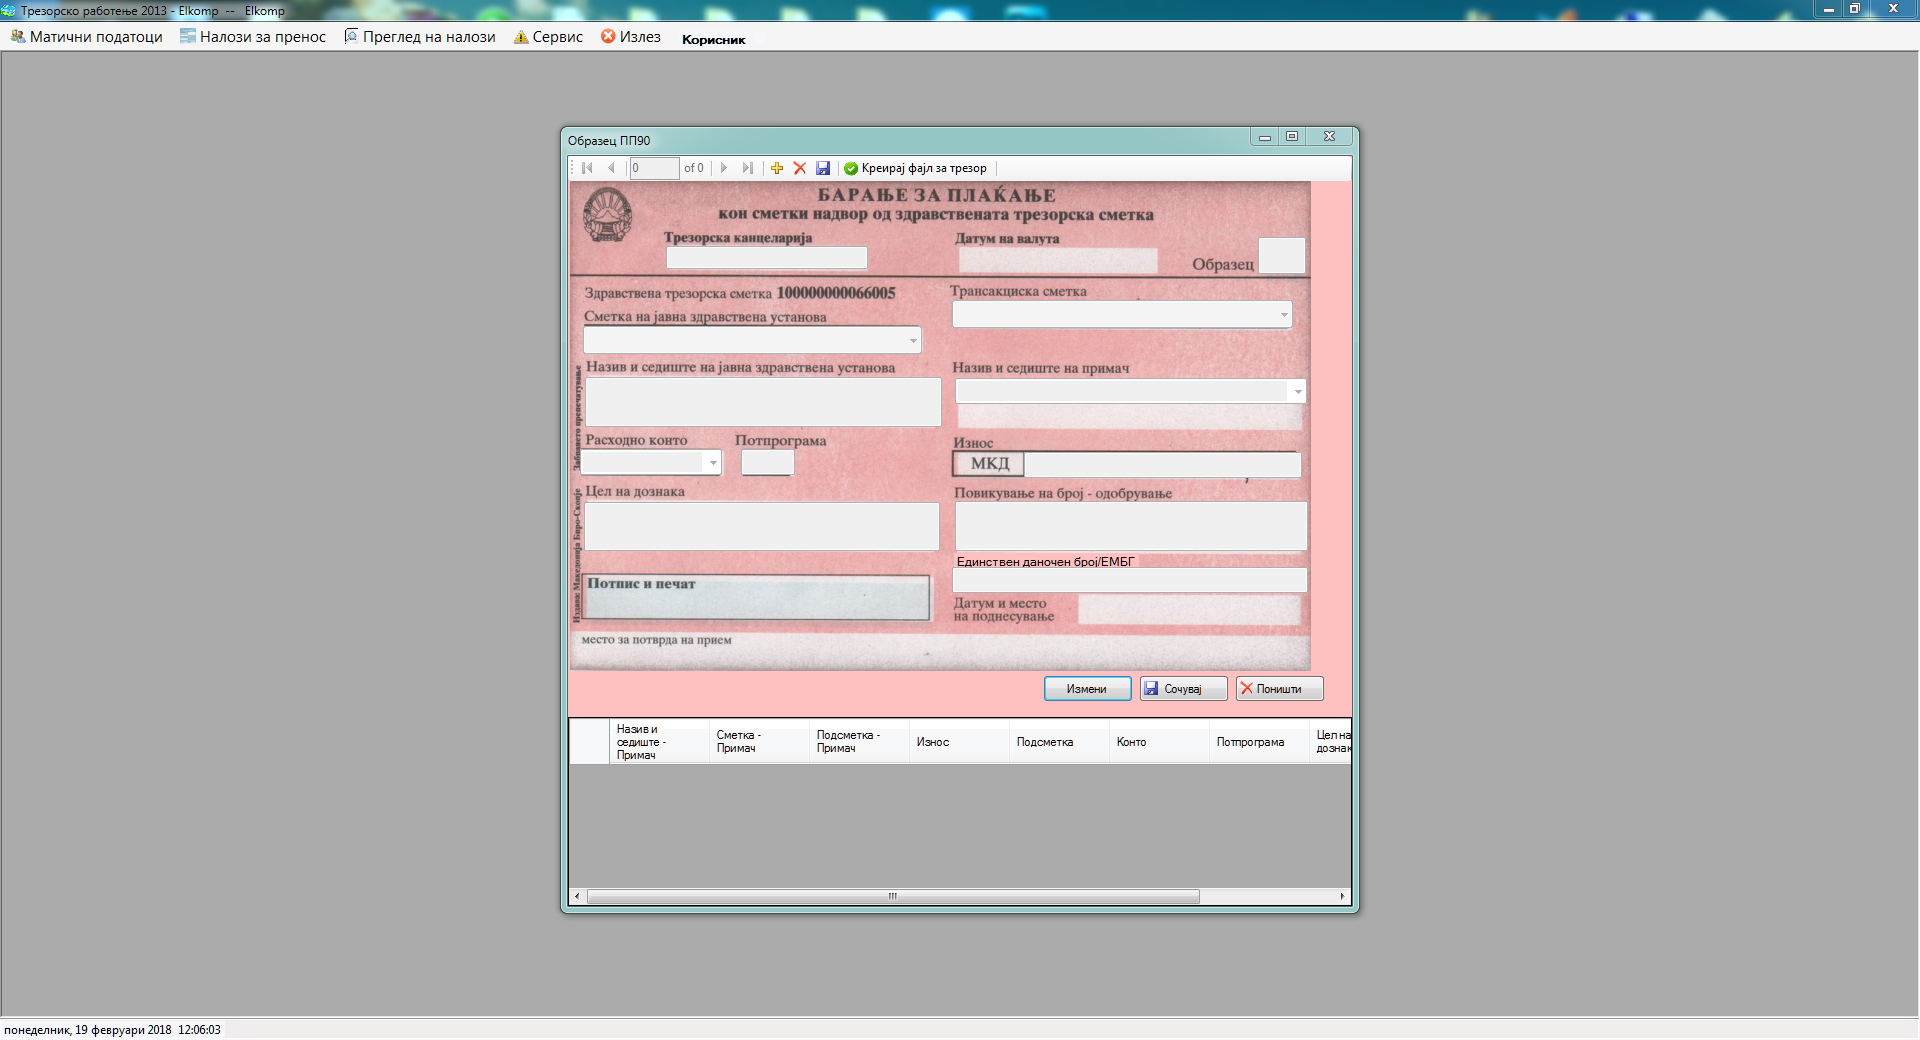Click Креирај фајл за трезор
This screenshot has height=1040, width=1920.
(915, 168)
